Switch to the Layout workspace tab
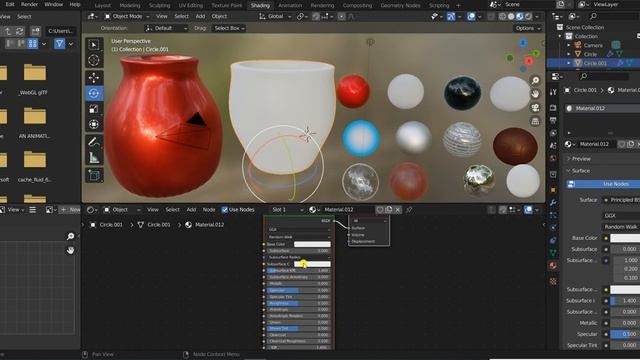Image resolution: width=640 pixels, height=360 pixels. coord(102,5)
